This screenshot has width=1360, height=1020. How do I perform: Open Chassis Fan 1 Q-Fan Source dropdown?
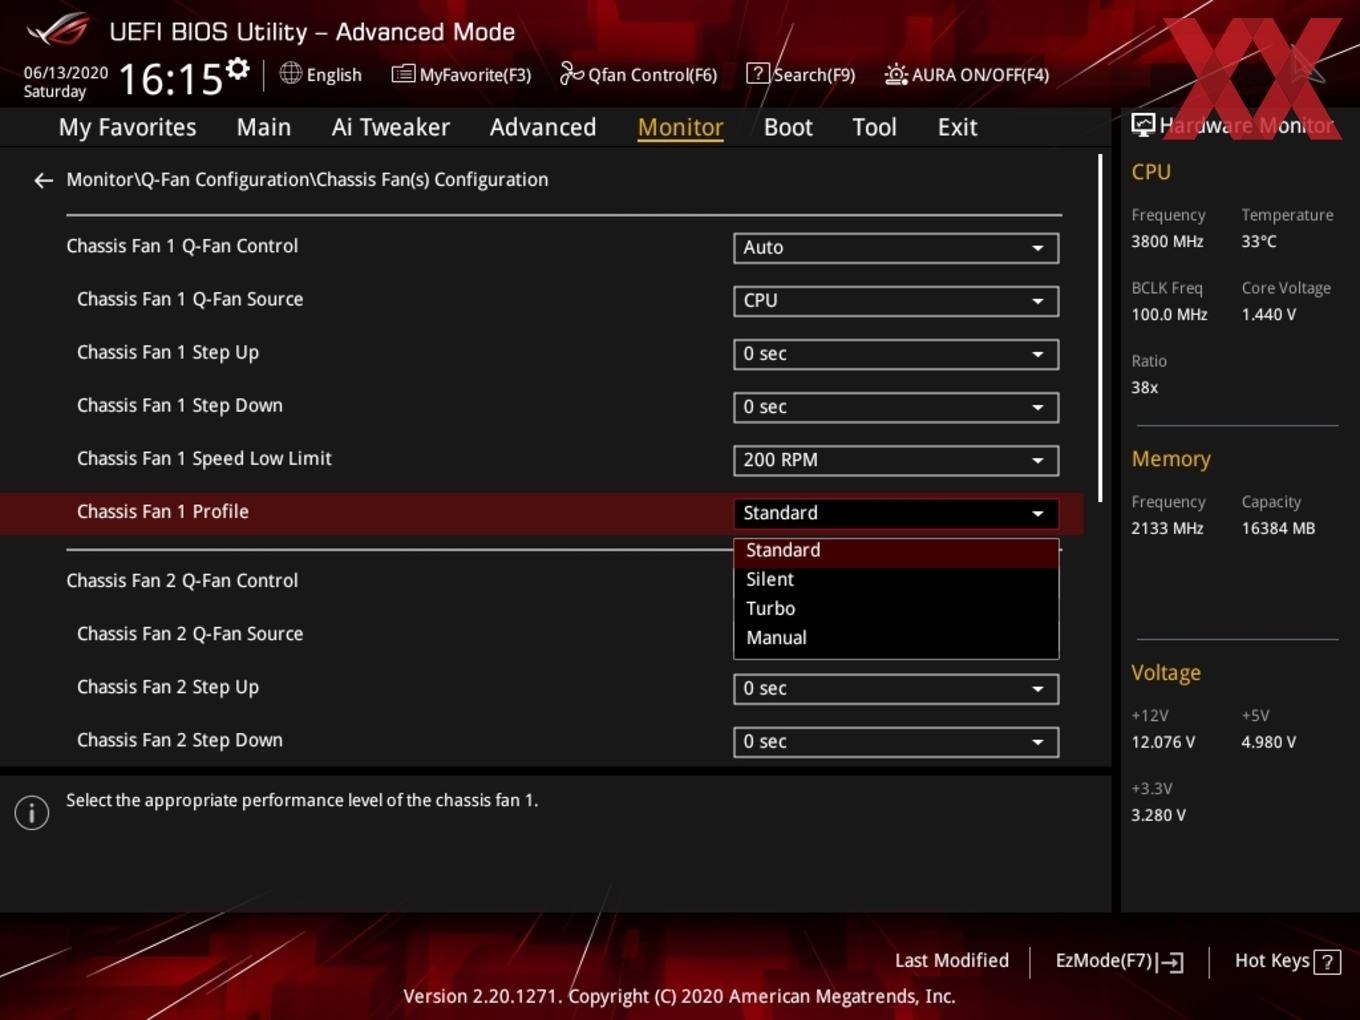click(896, 301)
